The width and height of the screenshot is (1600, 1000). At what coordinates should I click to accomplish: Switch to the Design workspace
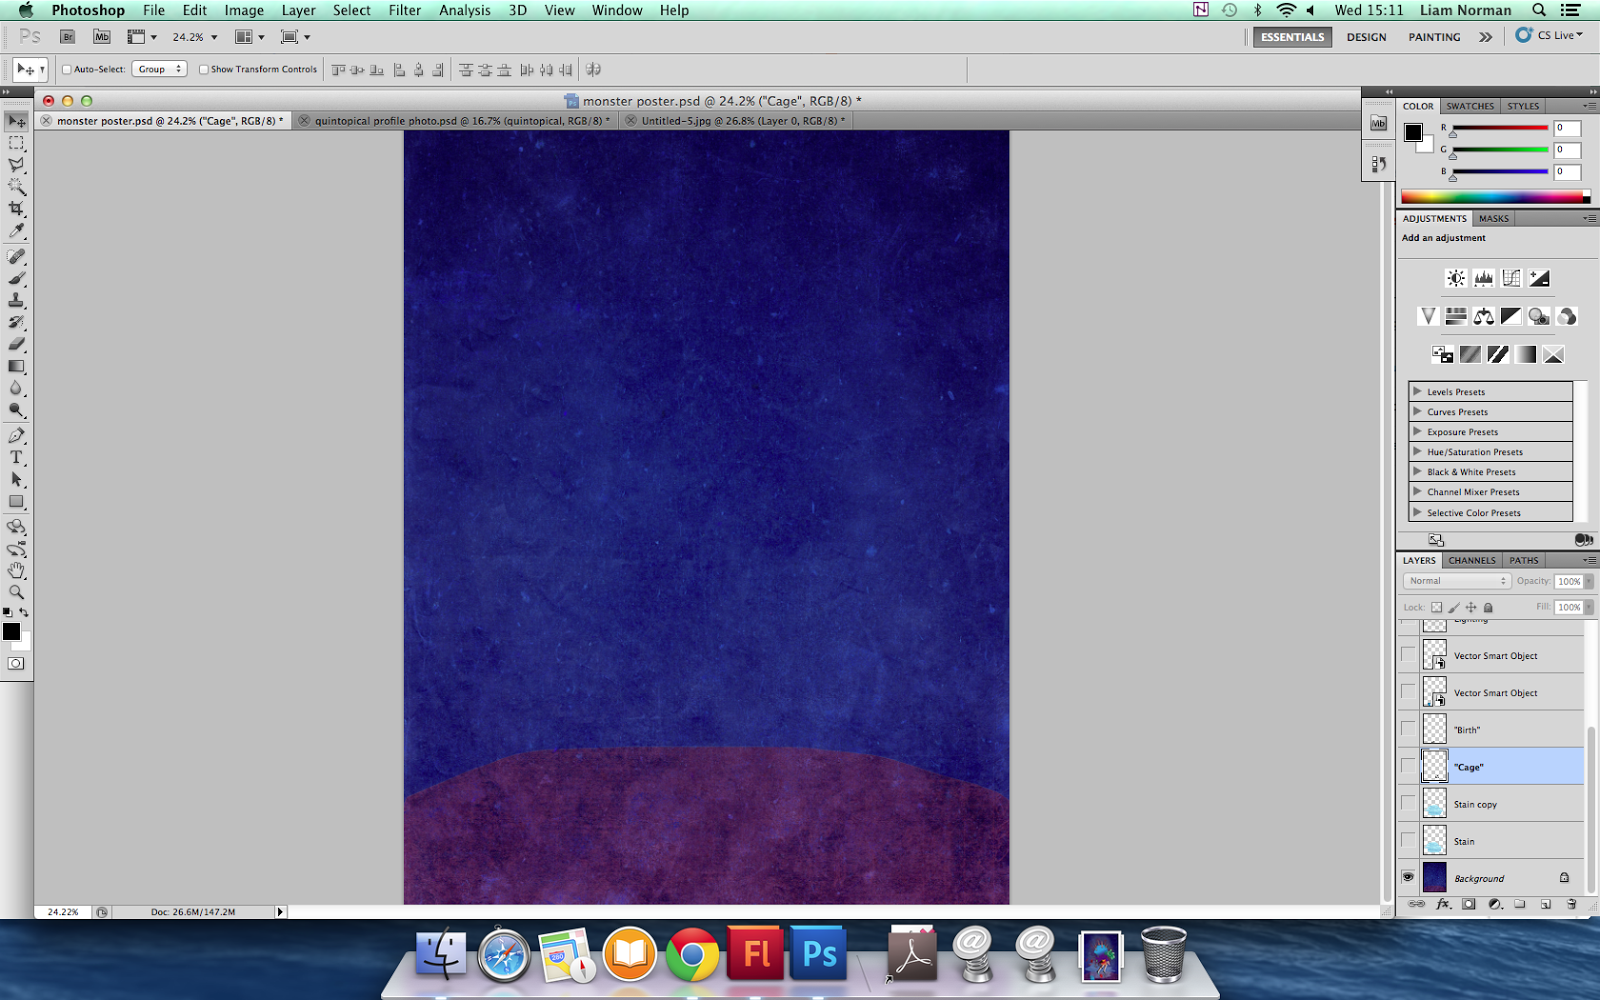1366,37
